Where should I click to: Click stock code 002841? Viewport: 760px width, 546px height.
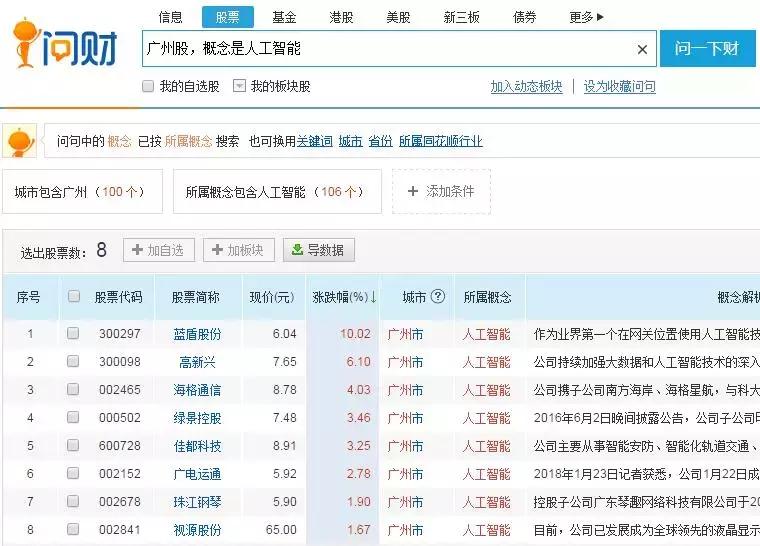(120, 530)
